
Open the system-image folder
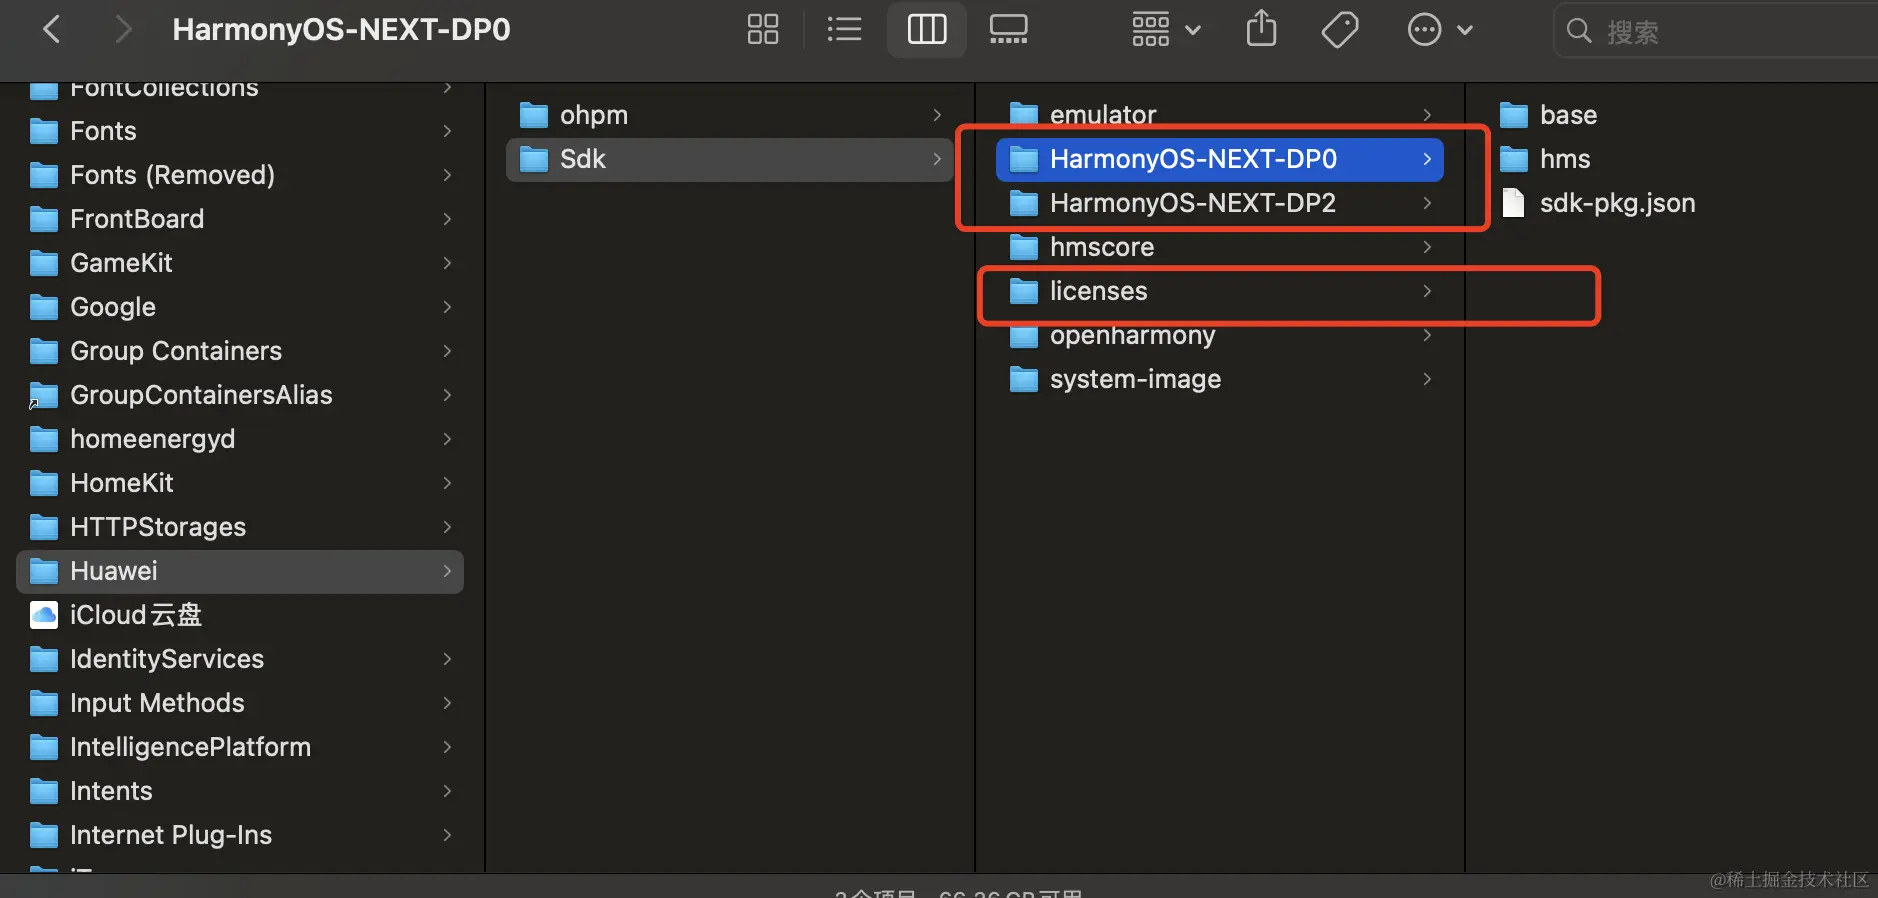point(1134,379)
